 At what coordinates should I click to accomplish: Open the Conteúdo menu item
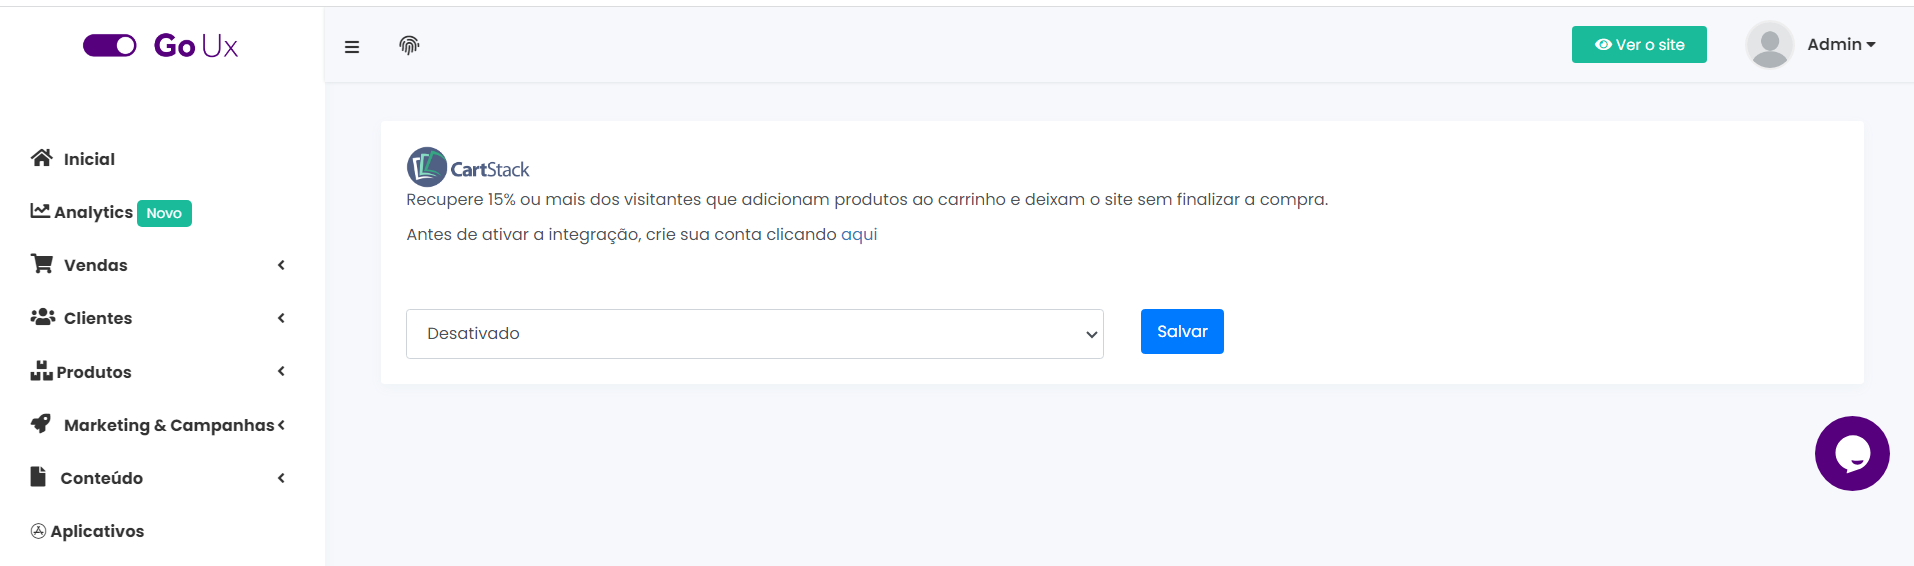(x=101, y=478)
